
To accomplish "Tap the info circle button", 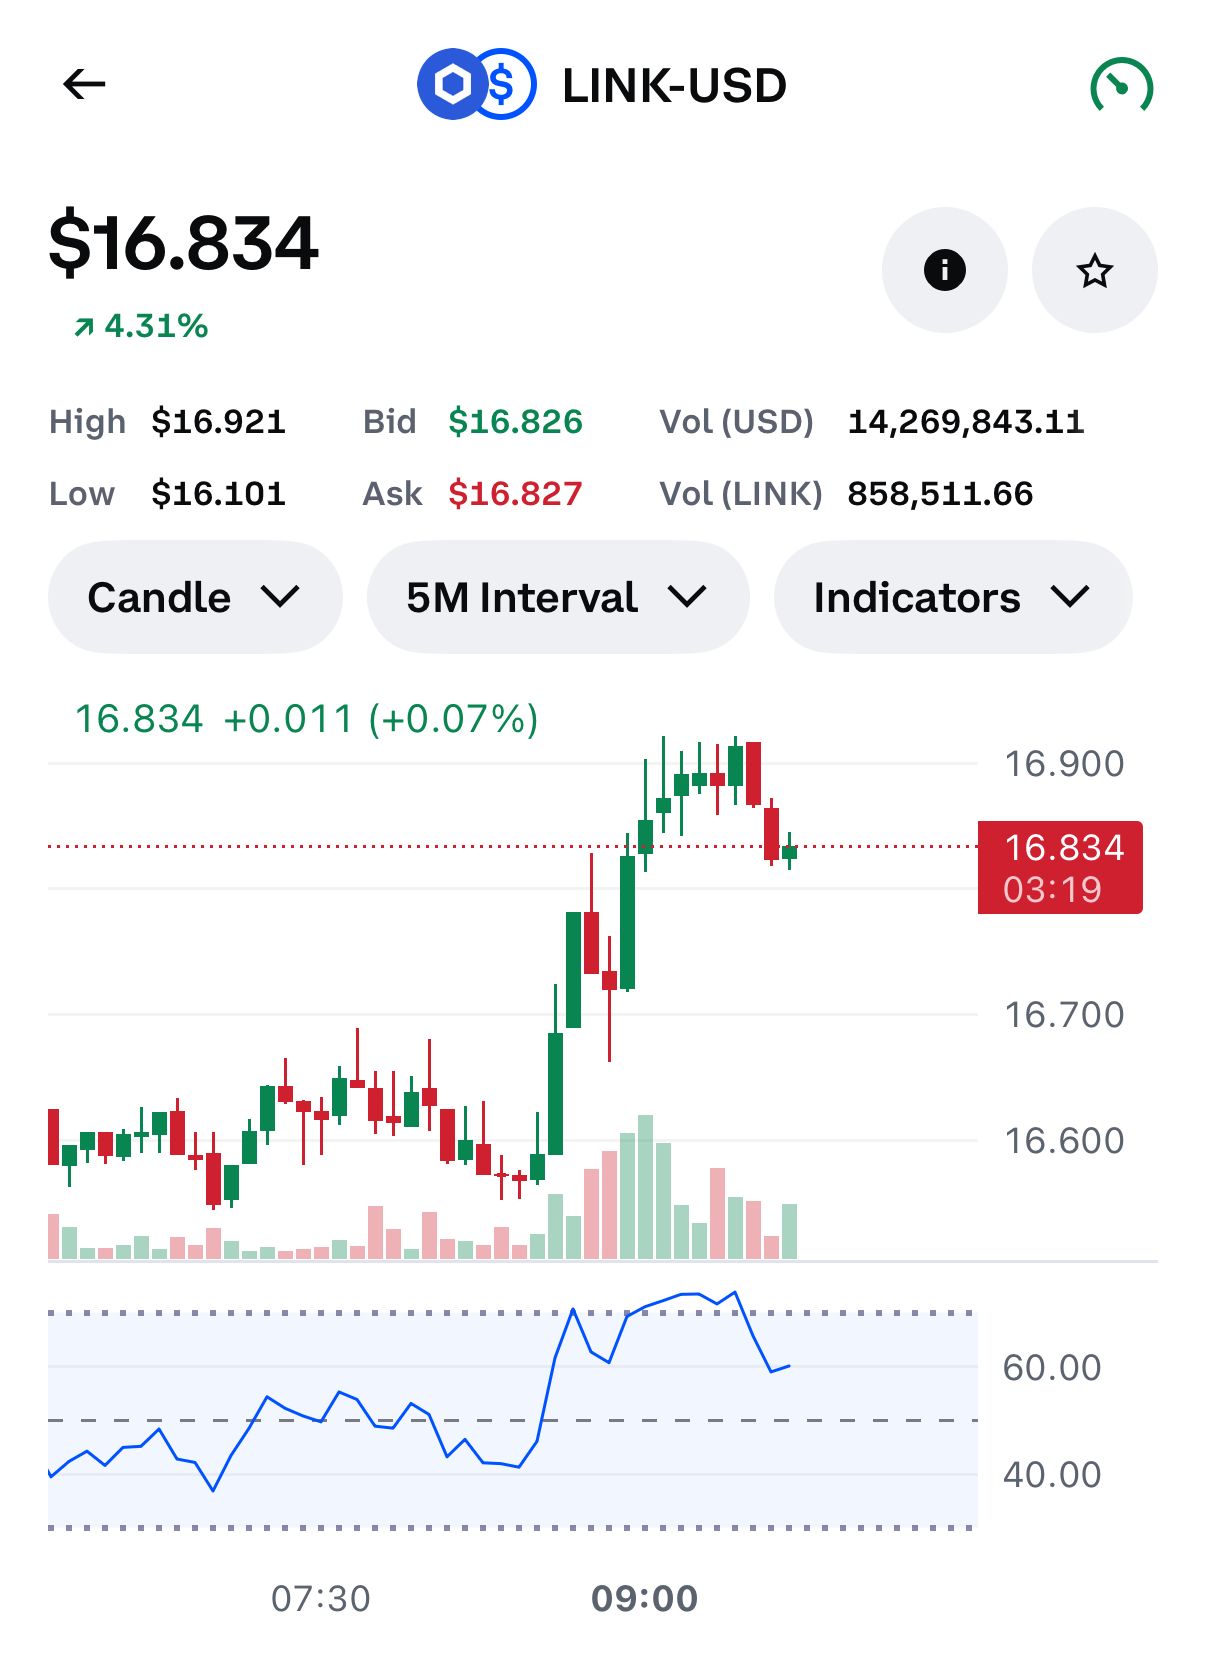I will 944,270.
